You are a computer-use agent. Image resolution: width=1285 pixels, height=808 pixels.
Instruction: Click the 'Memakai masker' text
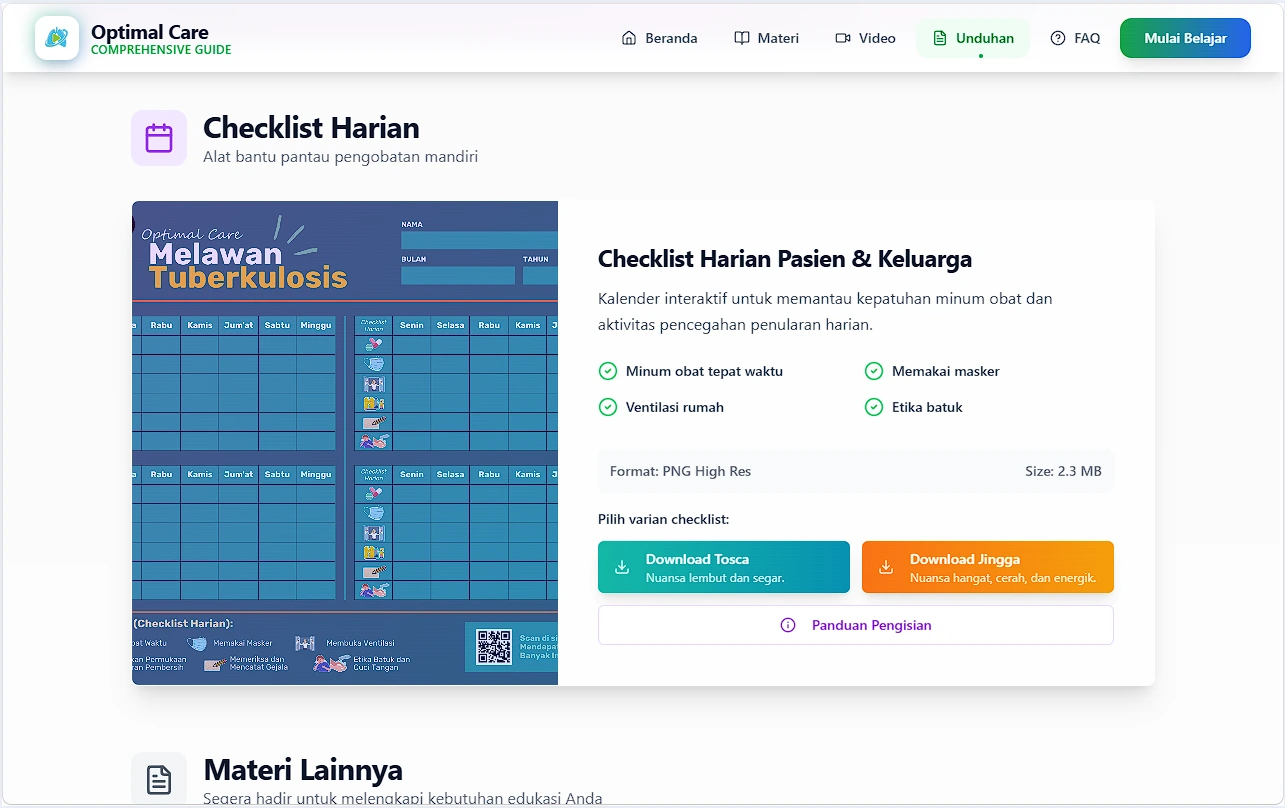pyautogui.click(x=946, y=371)
